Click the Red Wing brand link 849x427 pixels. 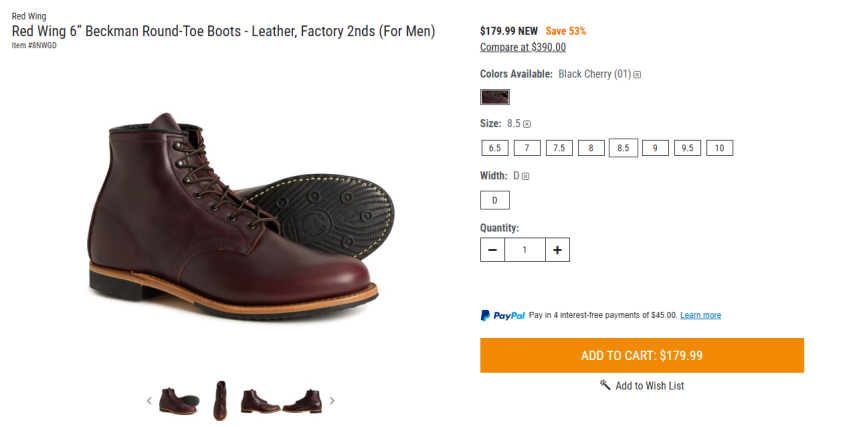[x=29, y=16]
